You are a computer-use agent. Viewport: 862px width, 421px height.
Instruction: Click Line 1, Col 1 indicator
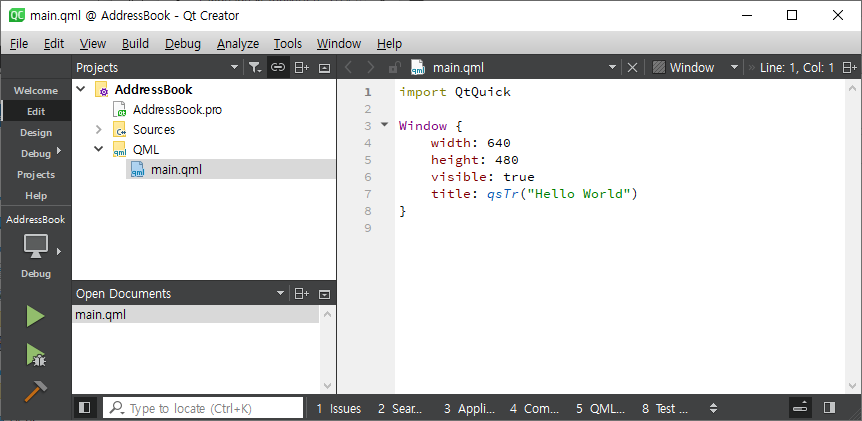click(797, 68)
